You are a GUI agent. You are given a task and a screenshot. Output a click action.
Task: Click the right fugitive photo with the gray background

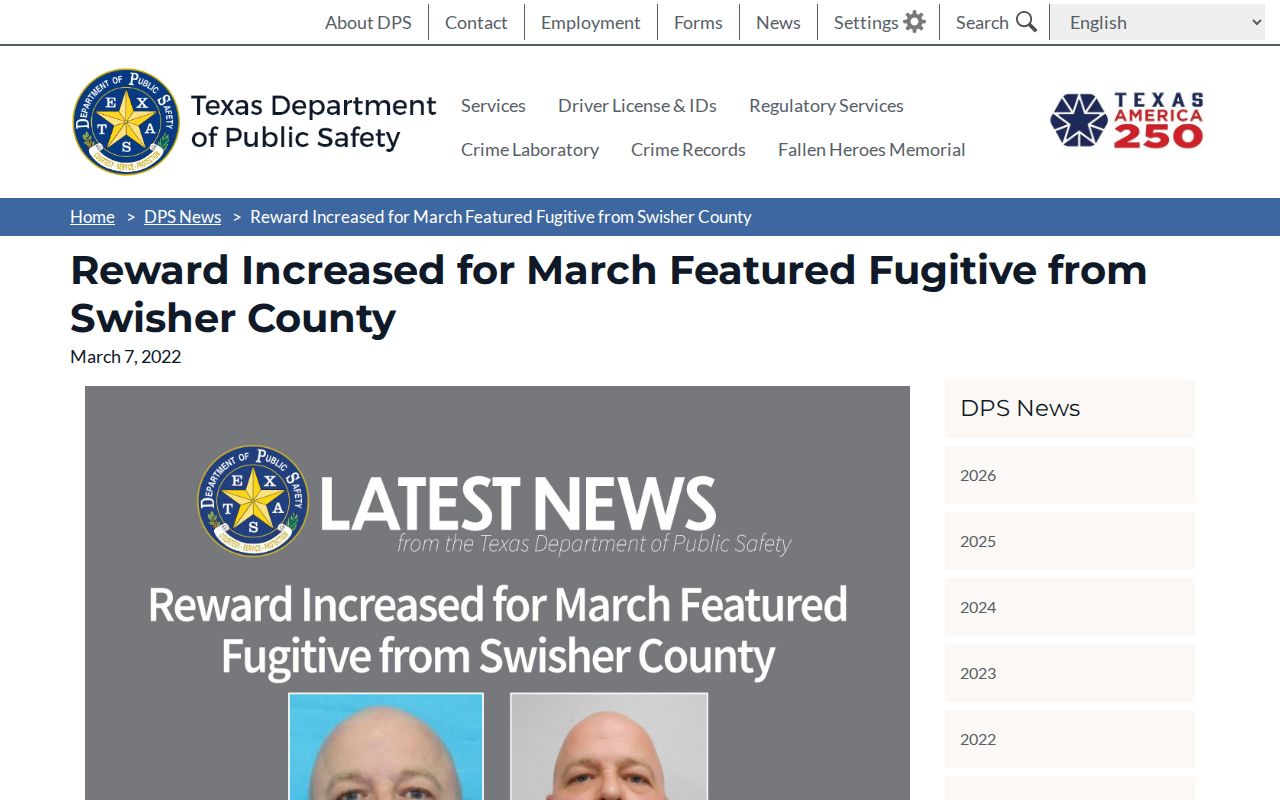(609, 746)
